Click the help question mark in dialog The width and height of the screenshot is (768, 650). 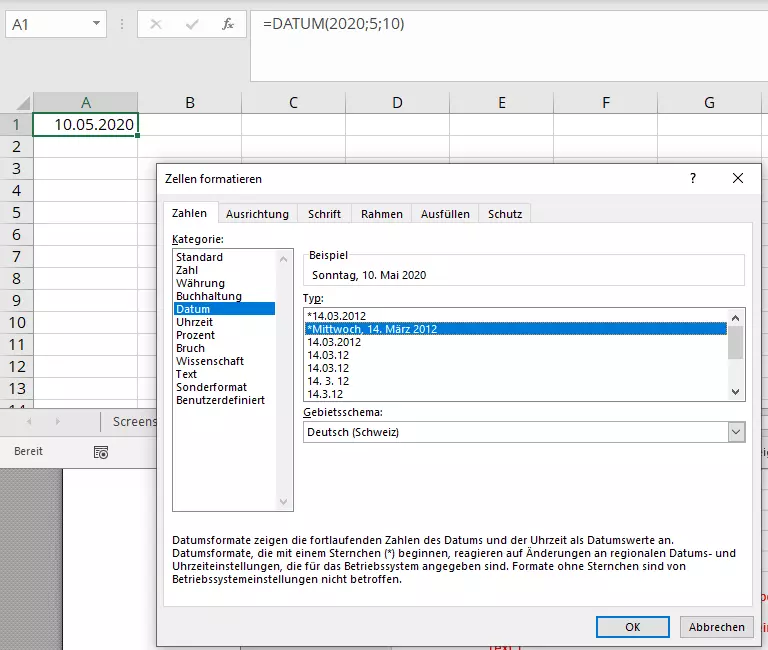(x=693, y=178)
